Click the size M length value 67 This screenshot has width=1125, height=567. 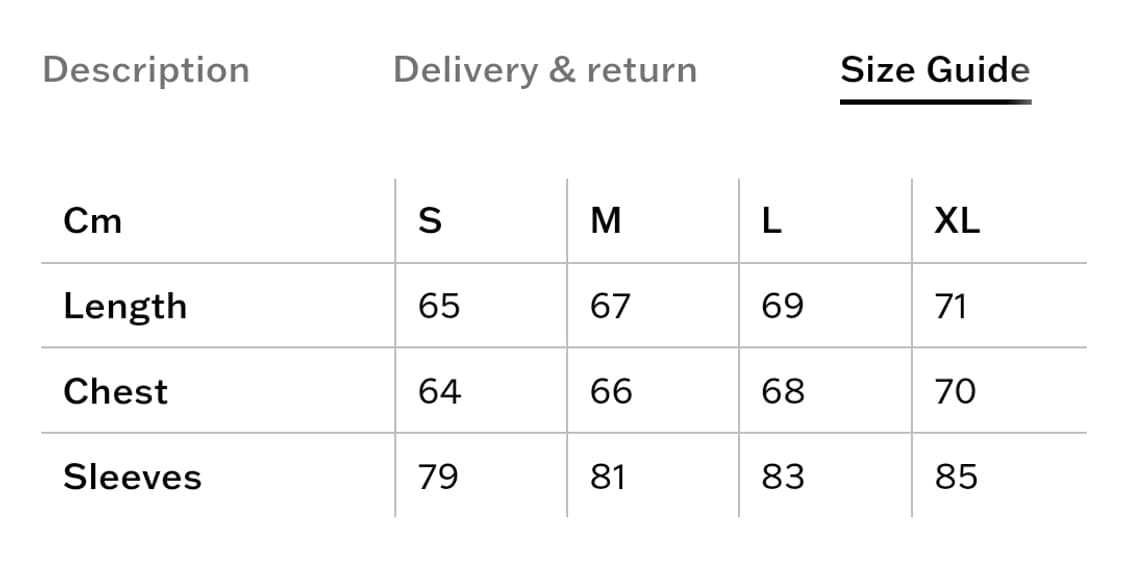(x=610, y=306)
